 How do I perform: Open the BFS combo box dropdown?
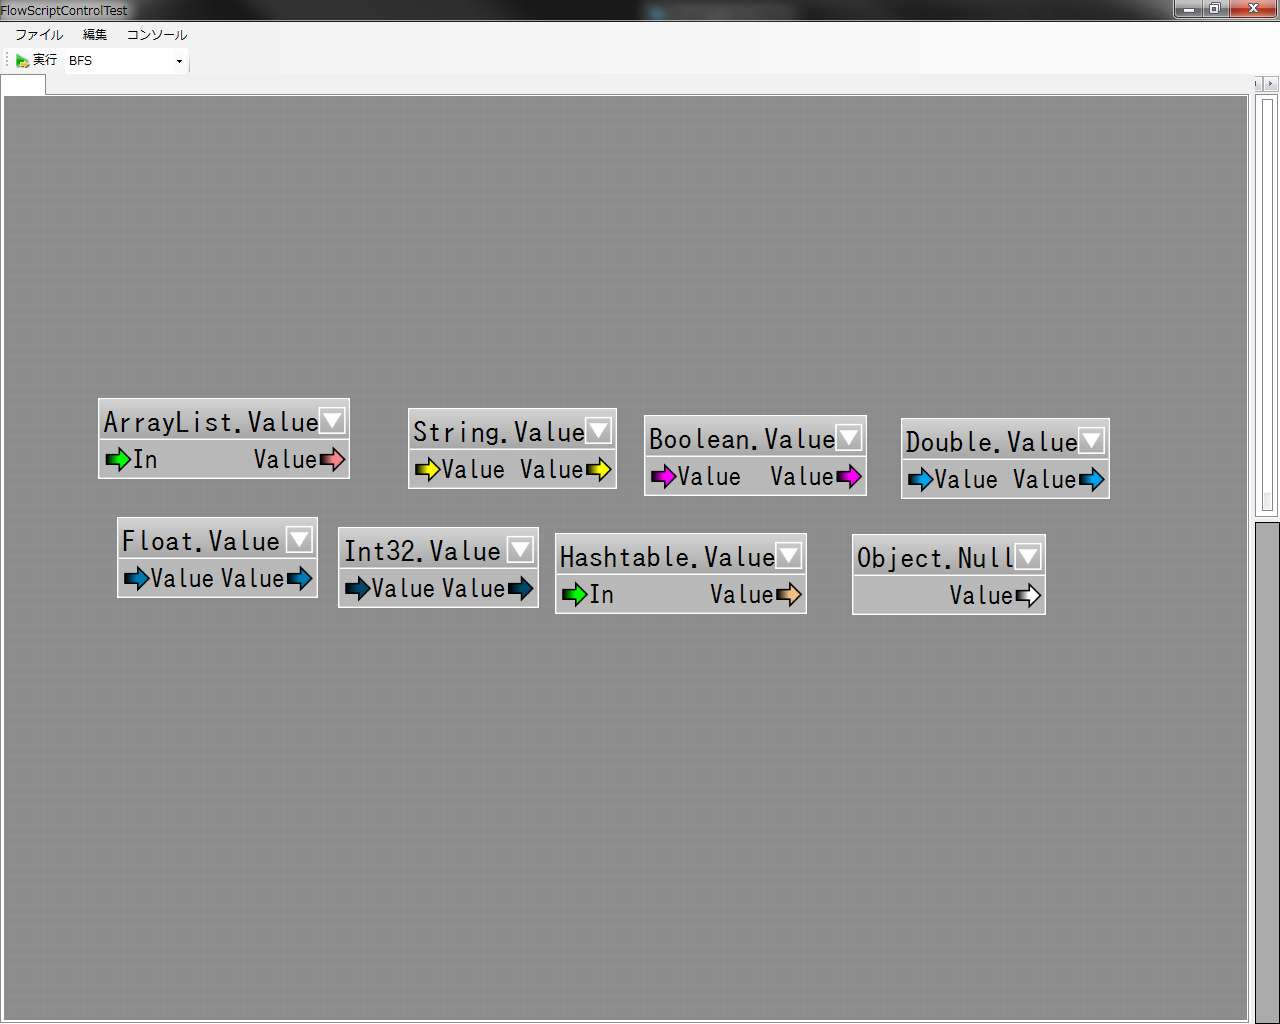(x=179, y=61)
